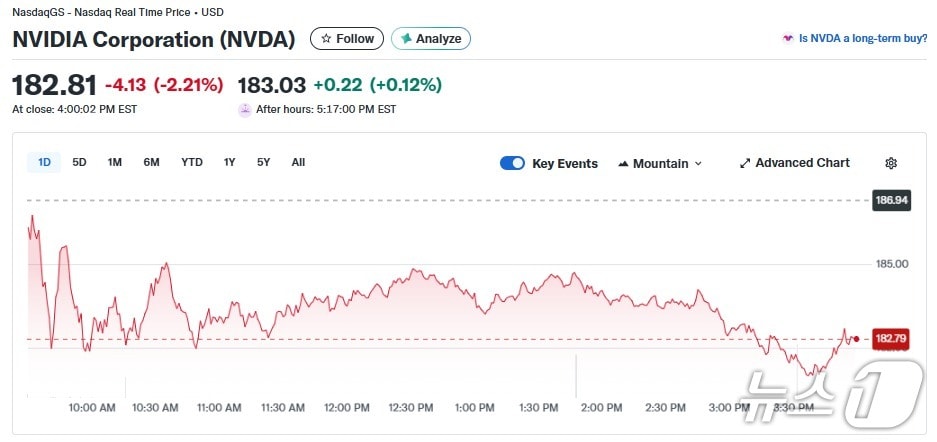937x442 pixels.
Task: Choose the YTD range tab
Action: pos(192,162)
